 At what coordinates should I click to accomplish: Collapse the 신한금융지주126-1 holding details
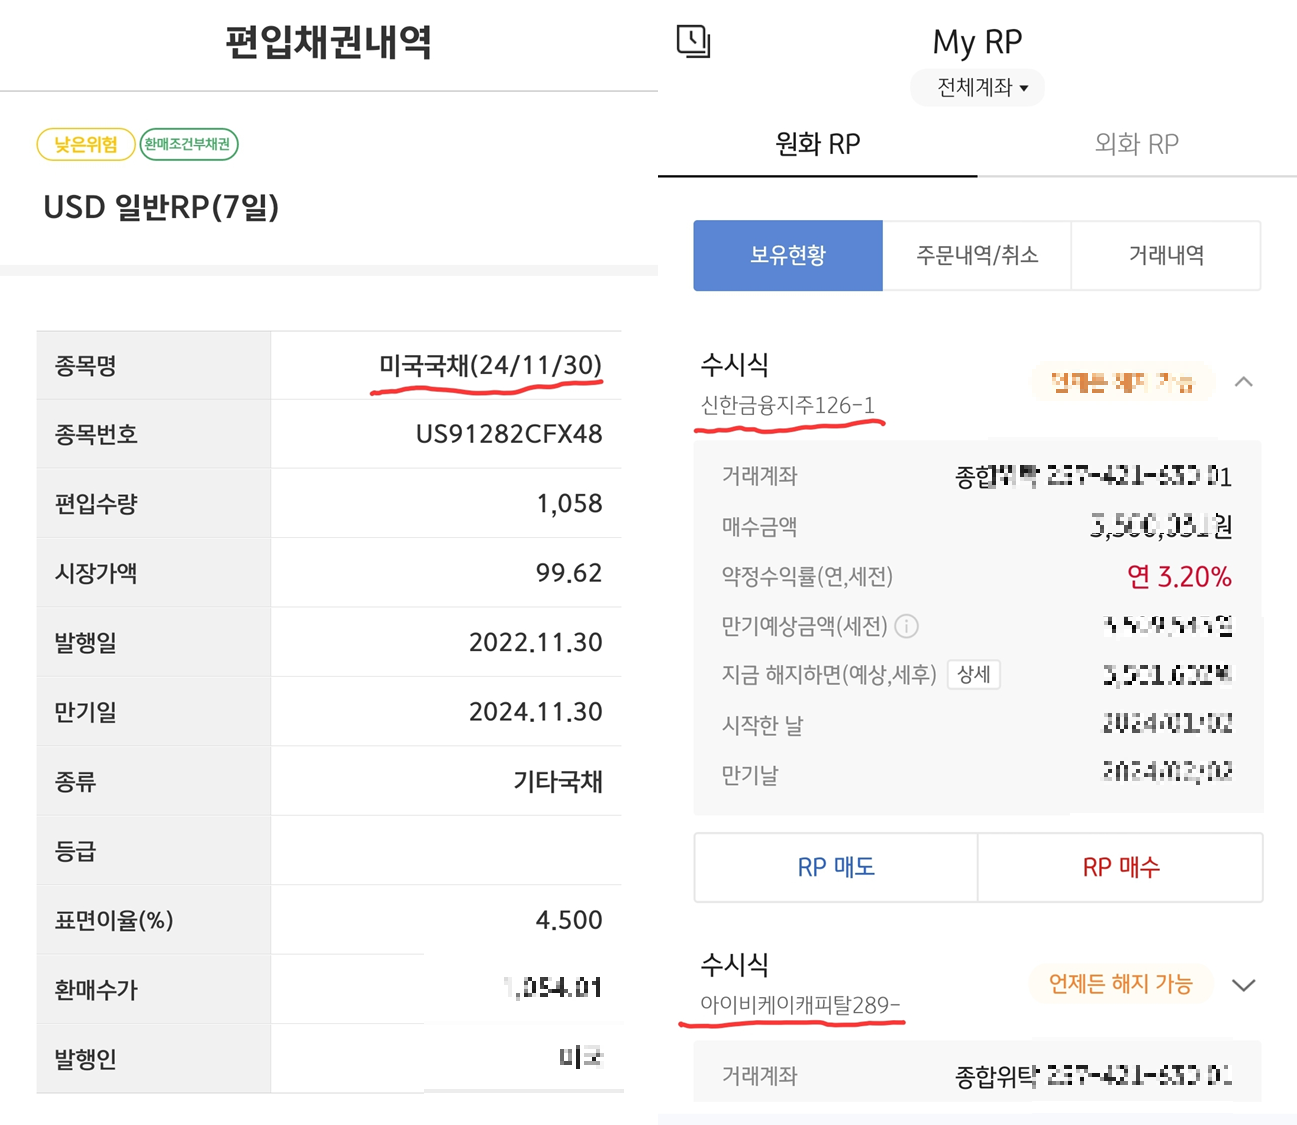[1243, 382]
